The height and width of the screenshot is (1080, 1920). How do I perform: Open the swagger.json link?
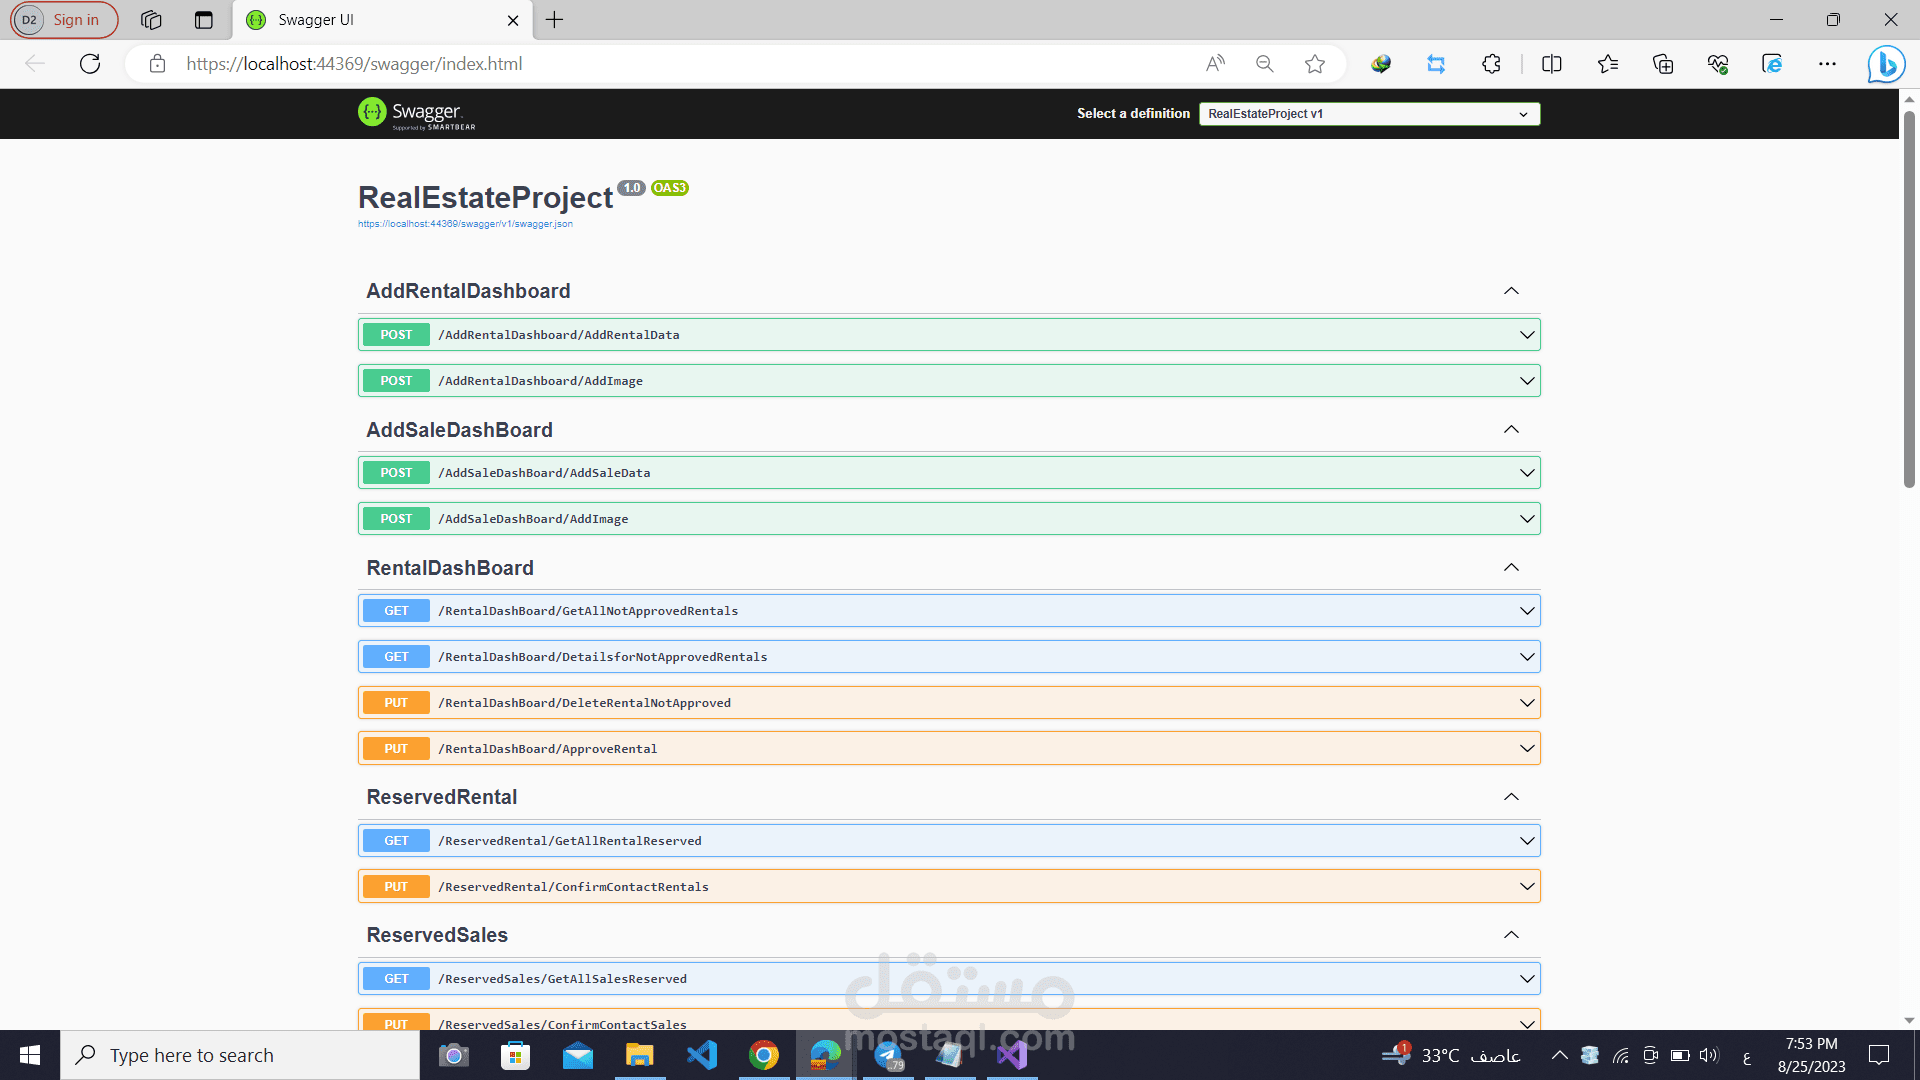[465, 224]
